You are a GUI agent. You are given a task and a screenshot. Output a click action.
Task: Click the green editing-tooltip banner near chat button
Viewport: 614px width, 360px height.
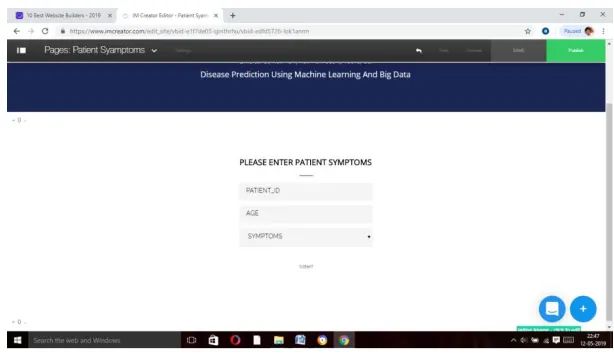[x=549, y=329]
